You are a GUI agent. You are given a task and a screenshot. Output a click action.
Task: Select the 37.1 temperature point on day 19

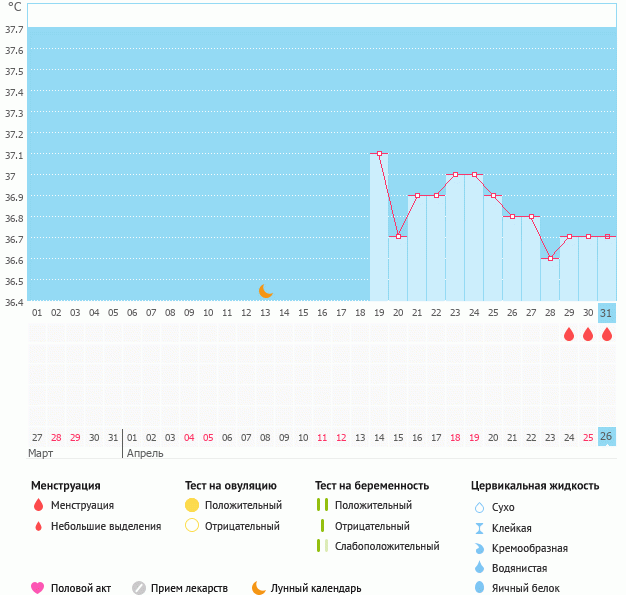point(379,154)
